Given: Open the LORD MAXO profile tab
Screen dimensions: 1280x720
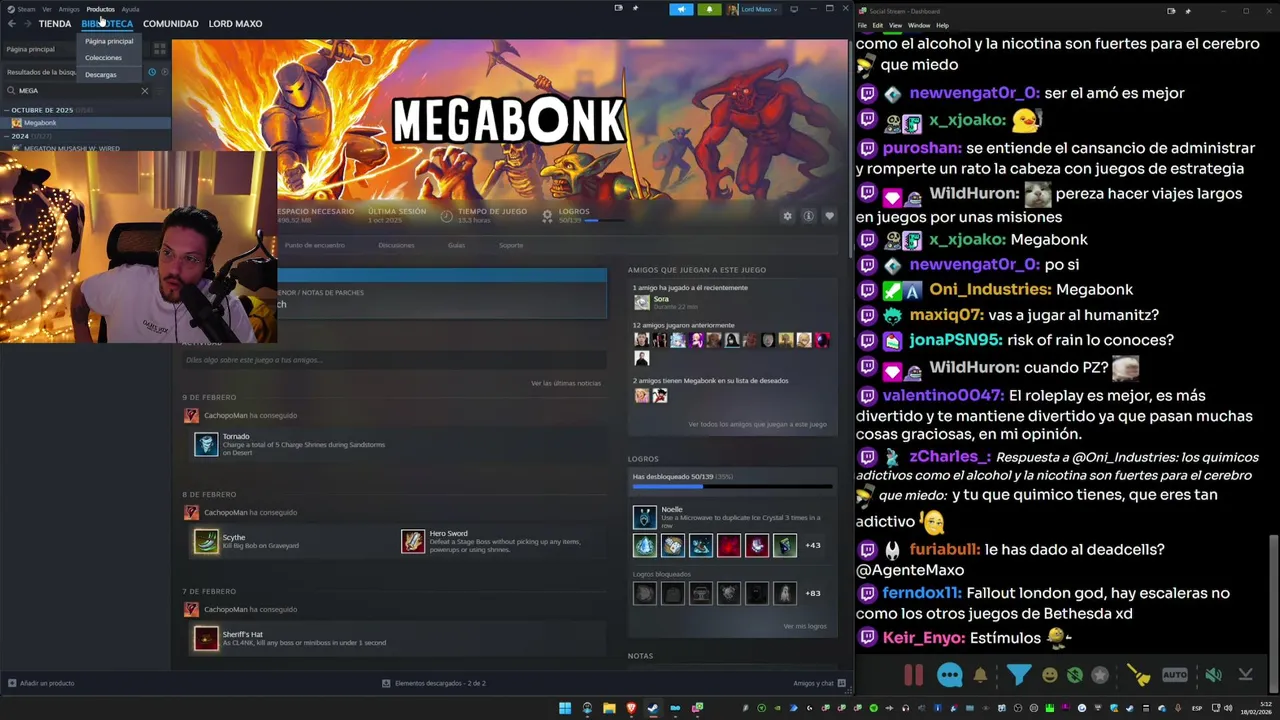Looking at the screenshot, I should click(x=235, y=24).
